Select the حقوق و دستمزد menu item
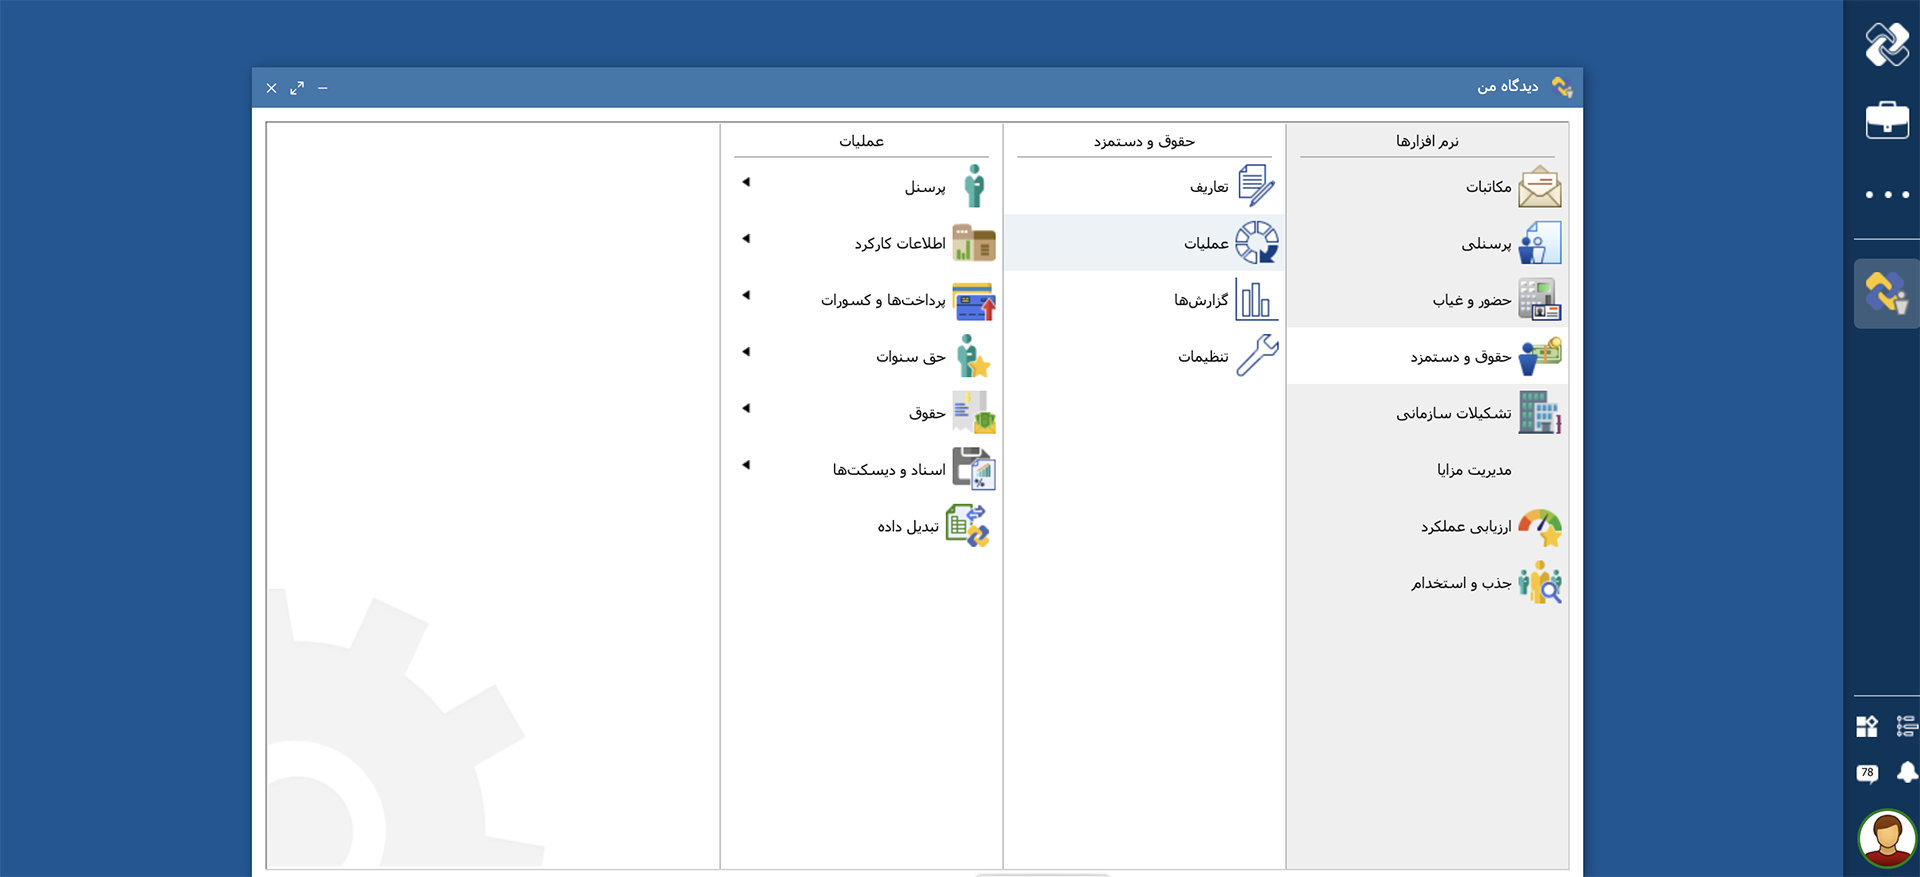Viewport: 1920px width, 877px height. click(1460, 357)
